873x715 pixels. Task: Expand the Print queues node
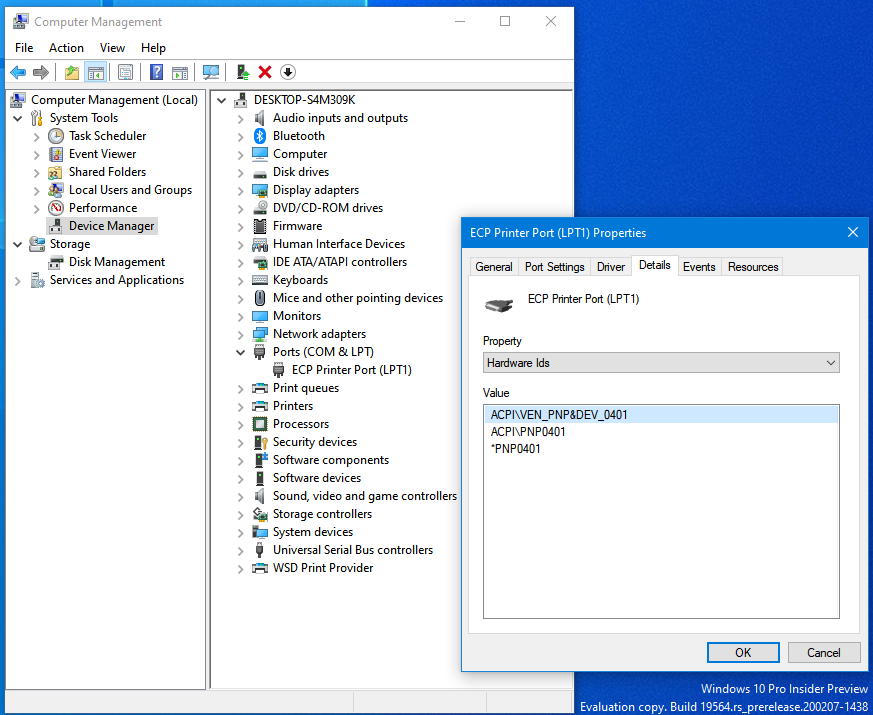[x=241, y=389]
